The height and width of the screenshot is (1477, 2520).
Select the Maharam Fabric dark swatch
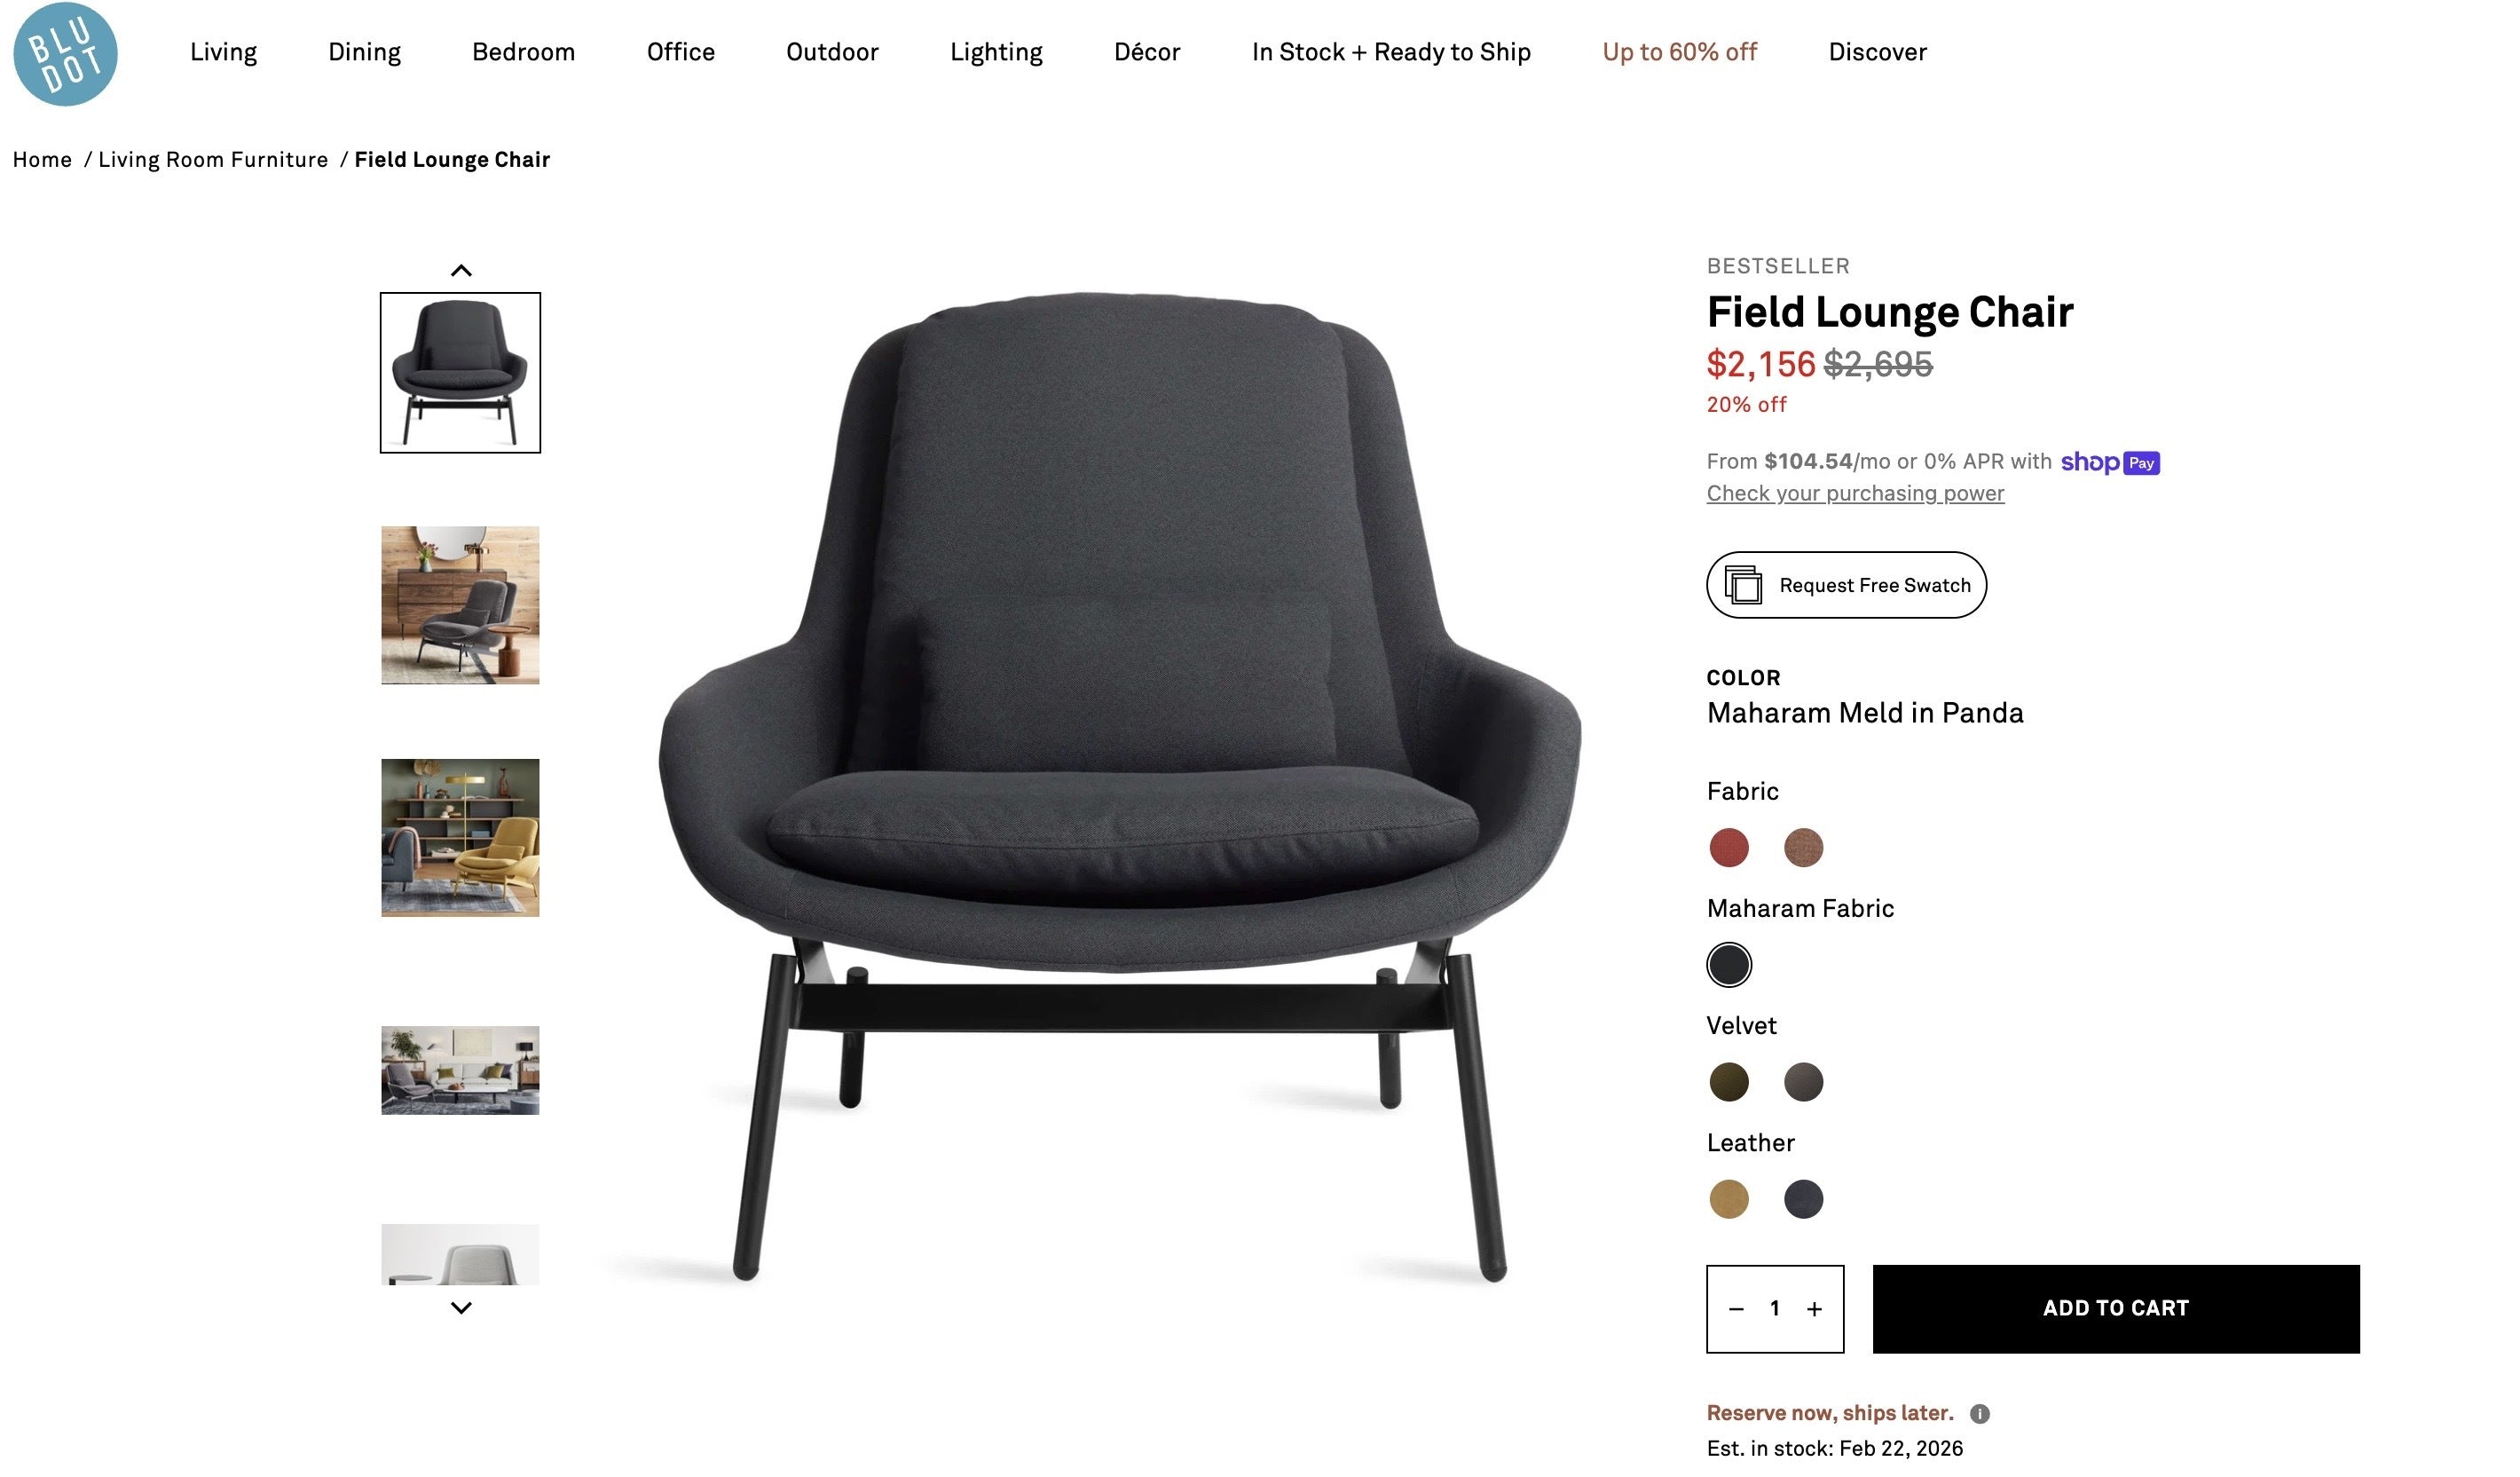1729,965
